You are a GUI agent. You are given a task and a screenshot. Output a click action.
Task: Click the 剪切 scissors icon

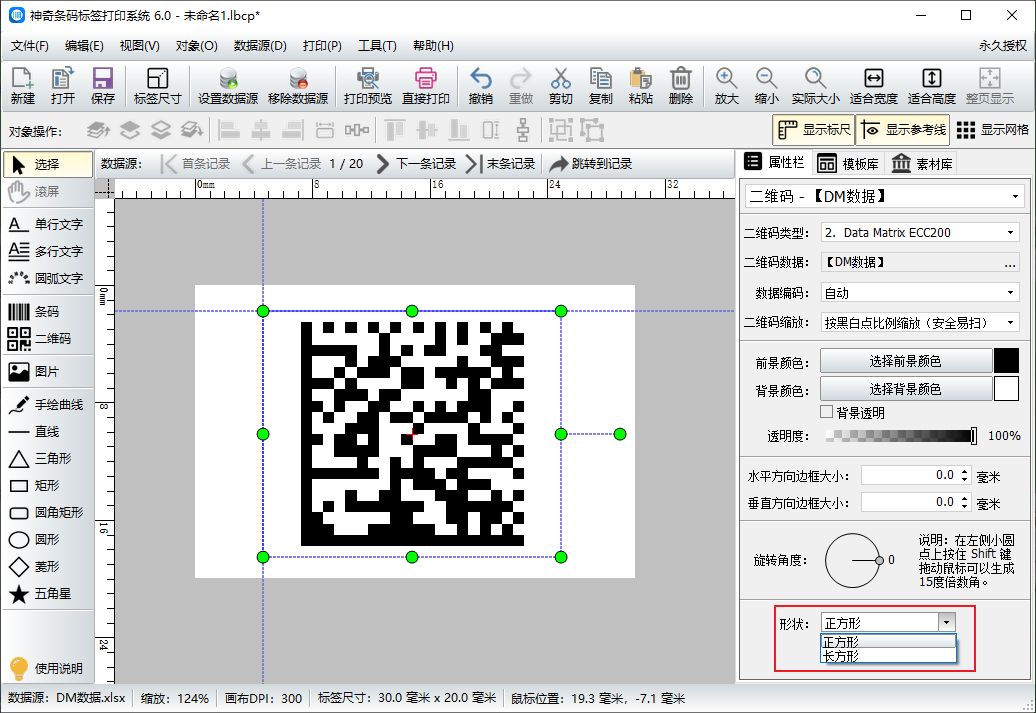tap(560, 86)
